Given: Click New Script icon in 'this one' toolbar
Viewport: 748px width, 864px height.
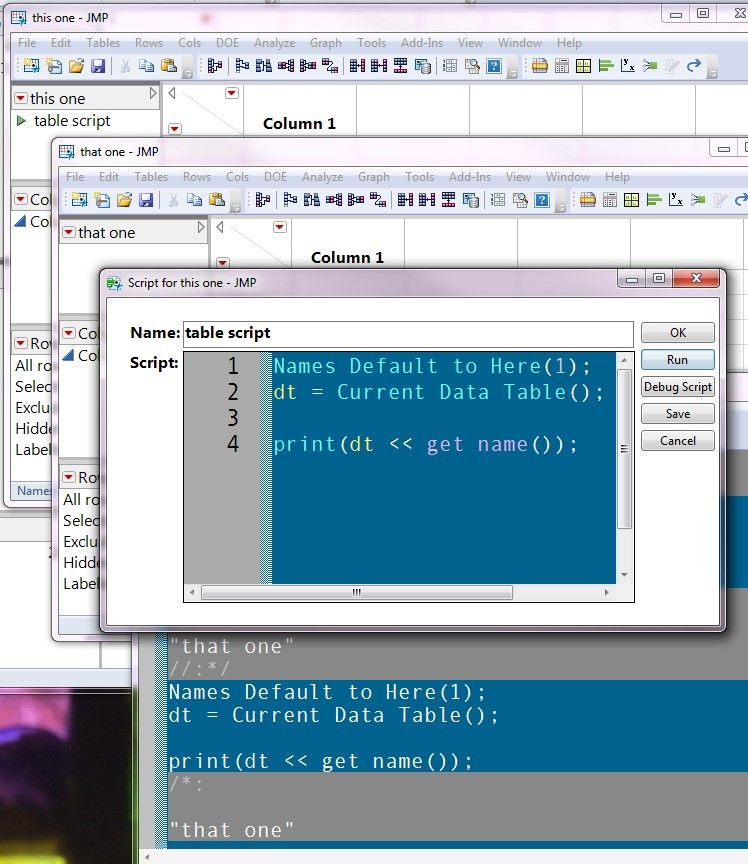Looking at the screenshot, I should point(54,66).
